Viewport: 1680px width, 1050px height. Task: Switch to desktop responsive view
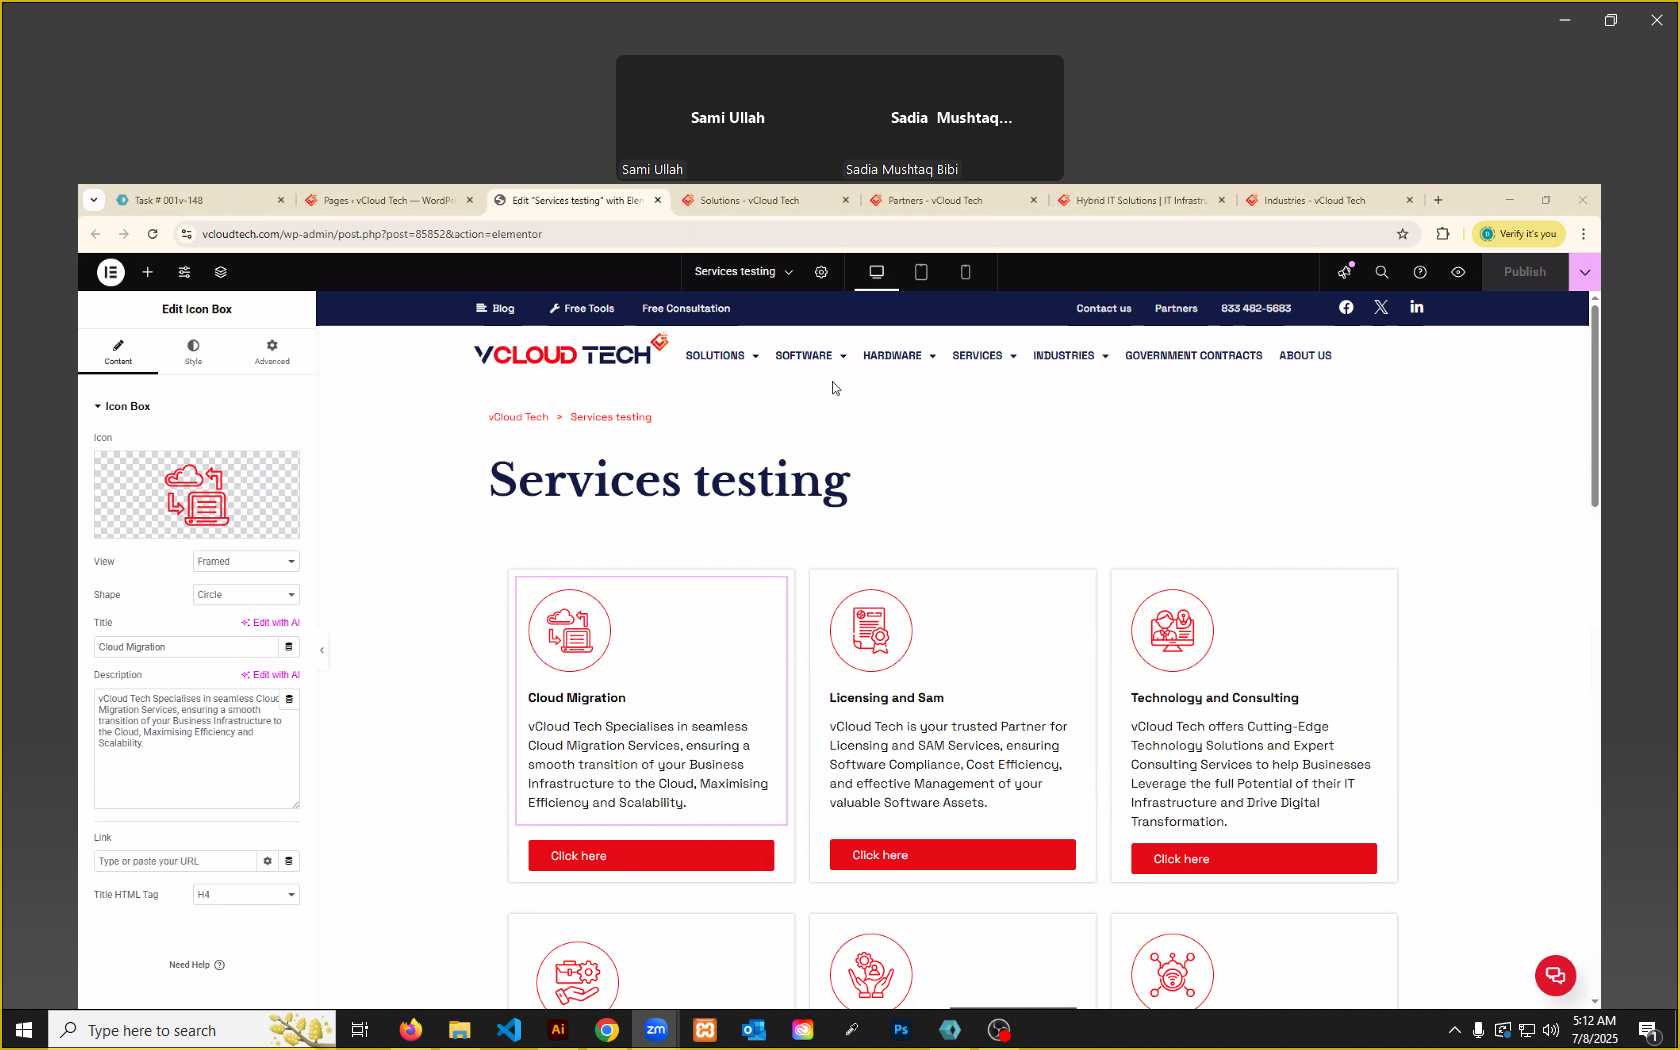877,272
